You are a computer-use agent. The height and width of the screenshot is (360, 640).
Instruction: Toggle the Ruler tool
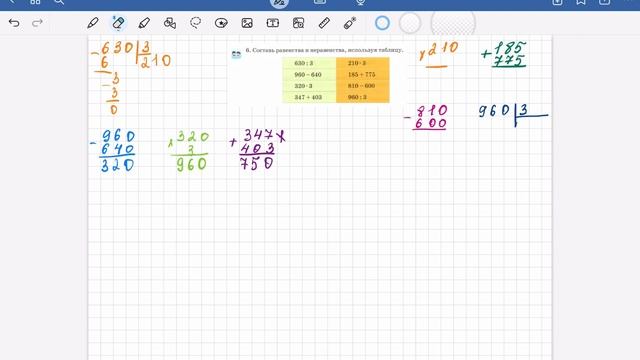(x=324, y=23)
